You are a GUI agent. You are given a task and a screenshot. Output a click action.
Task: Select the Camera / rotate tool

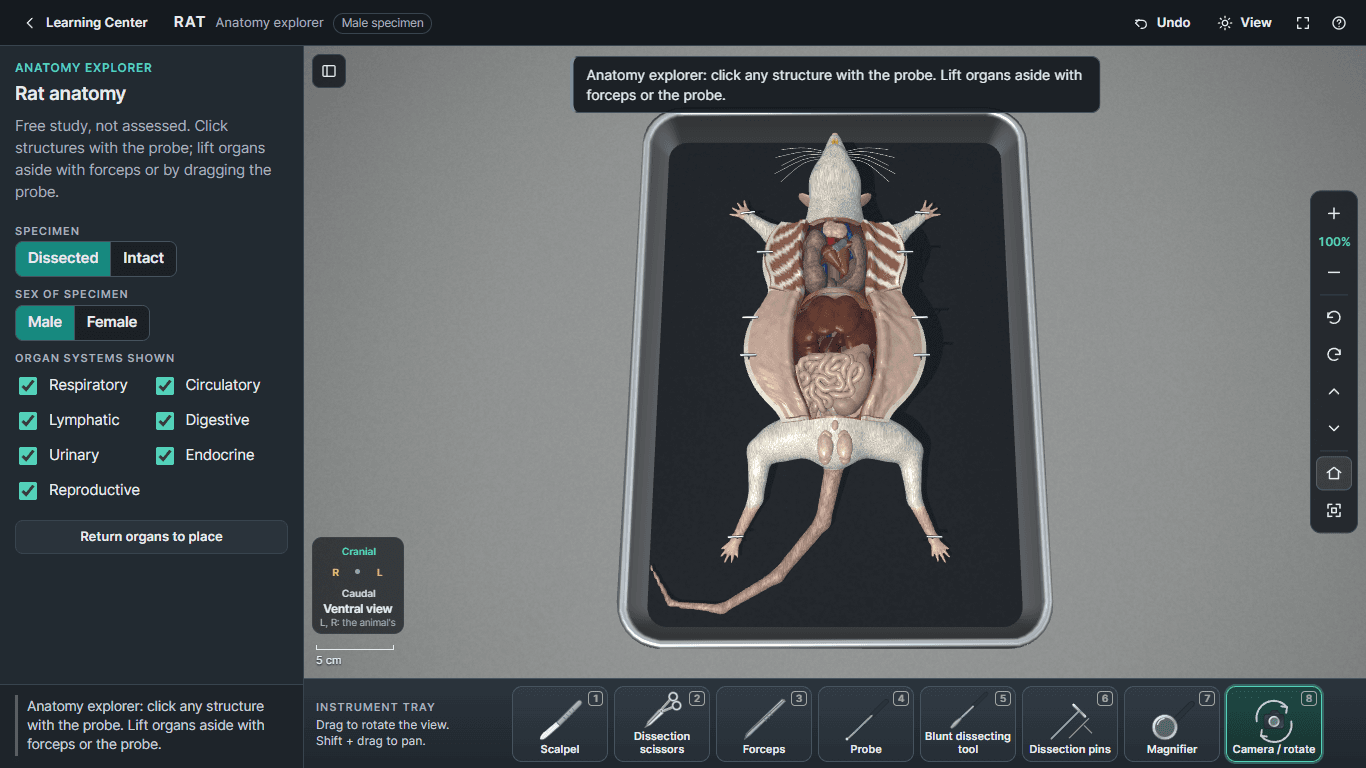click(x=1274, y=724)
